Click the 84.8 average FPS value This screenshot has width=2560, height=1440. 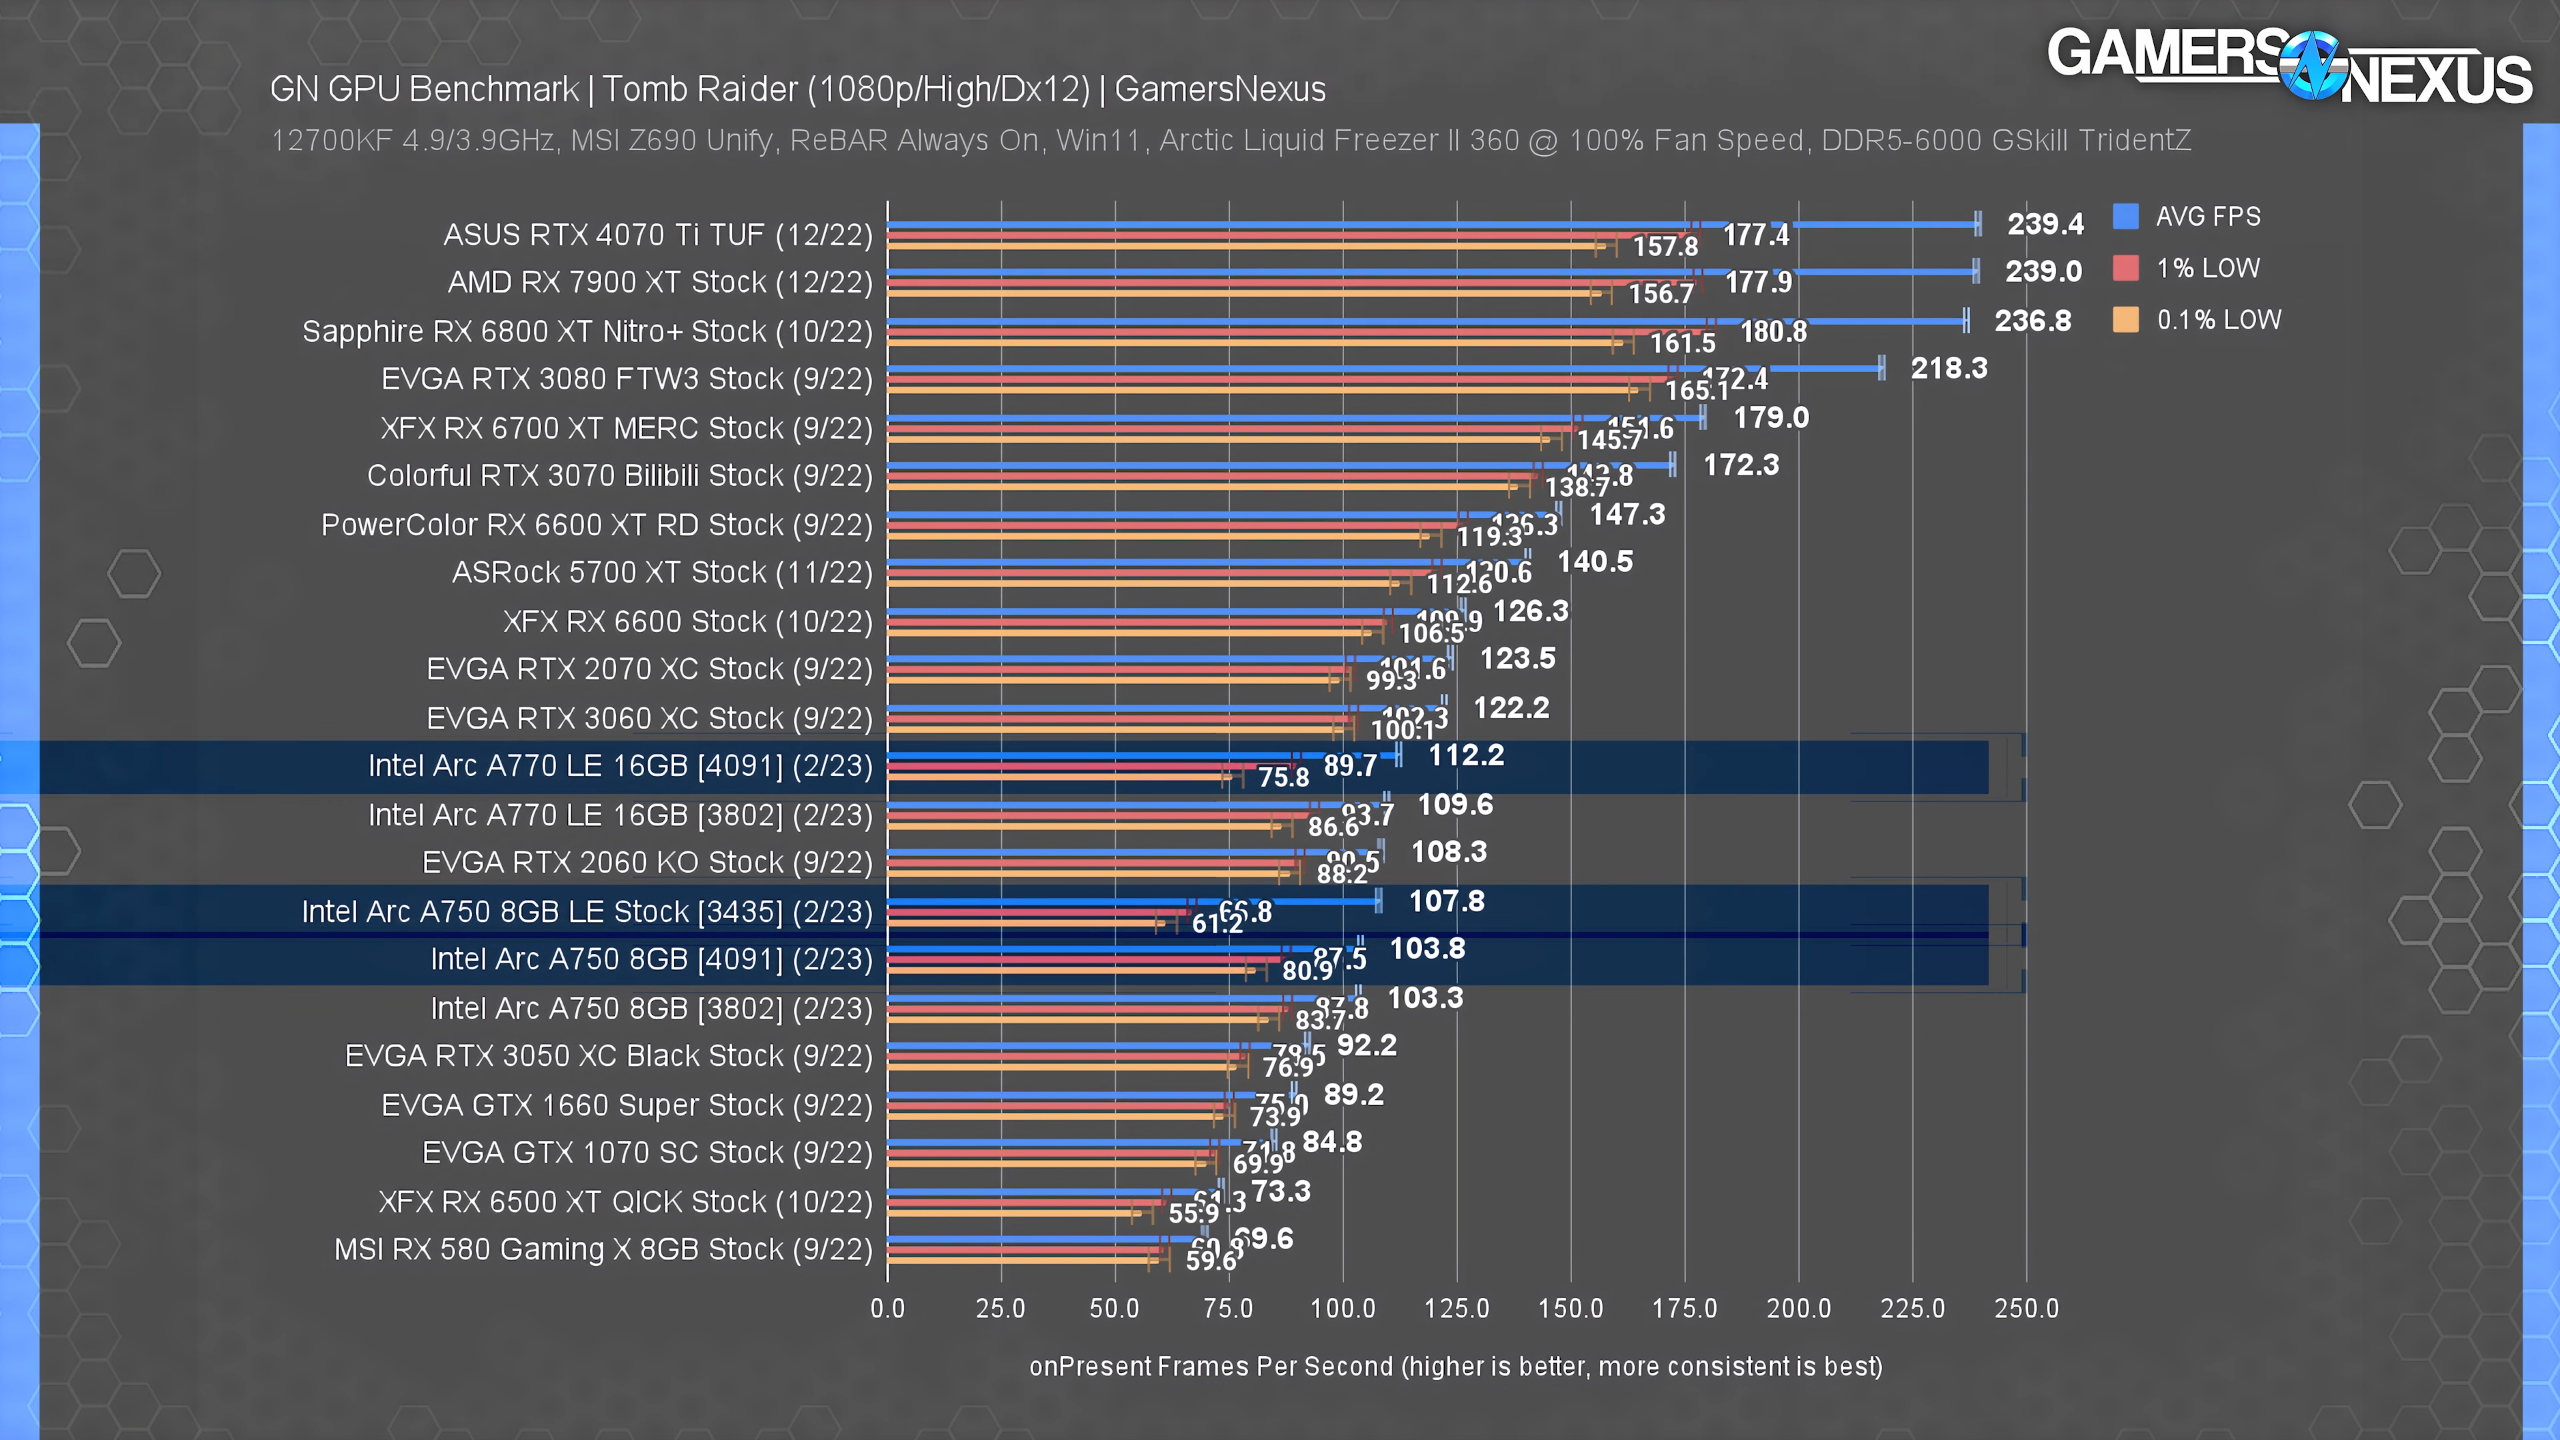tap(1332, 1142)
